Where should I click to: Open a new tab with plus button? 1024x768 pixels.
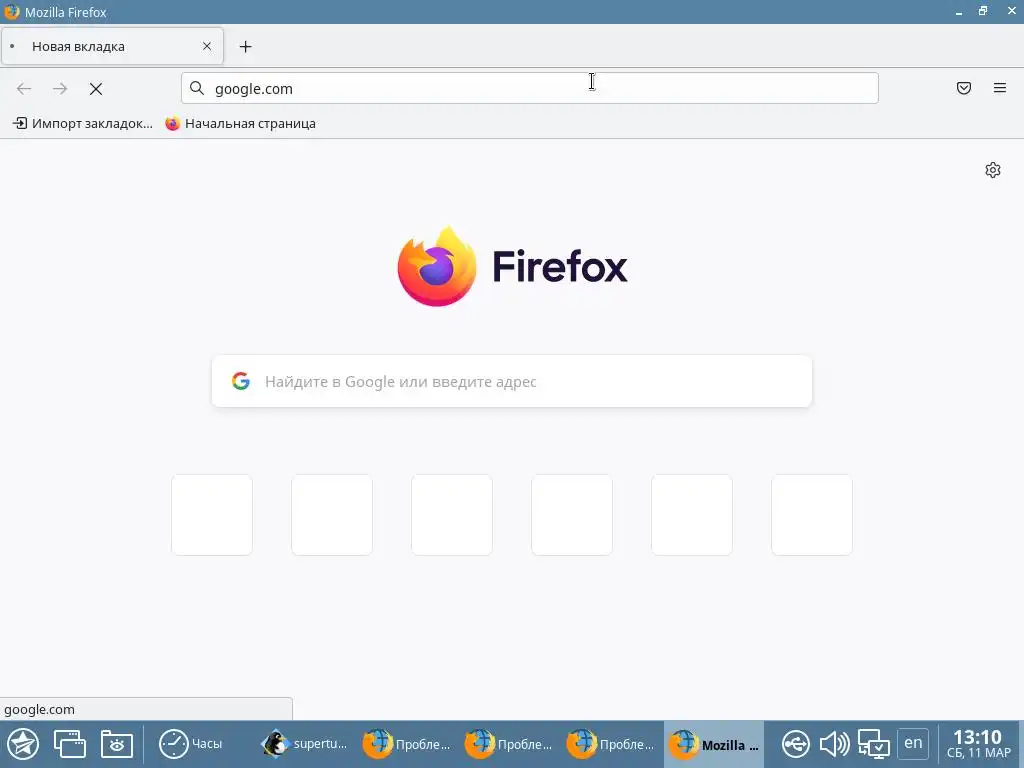pyautogui.click(x=246, y=47)
